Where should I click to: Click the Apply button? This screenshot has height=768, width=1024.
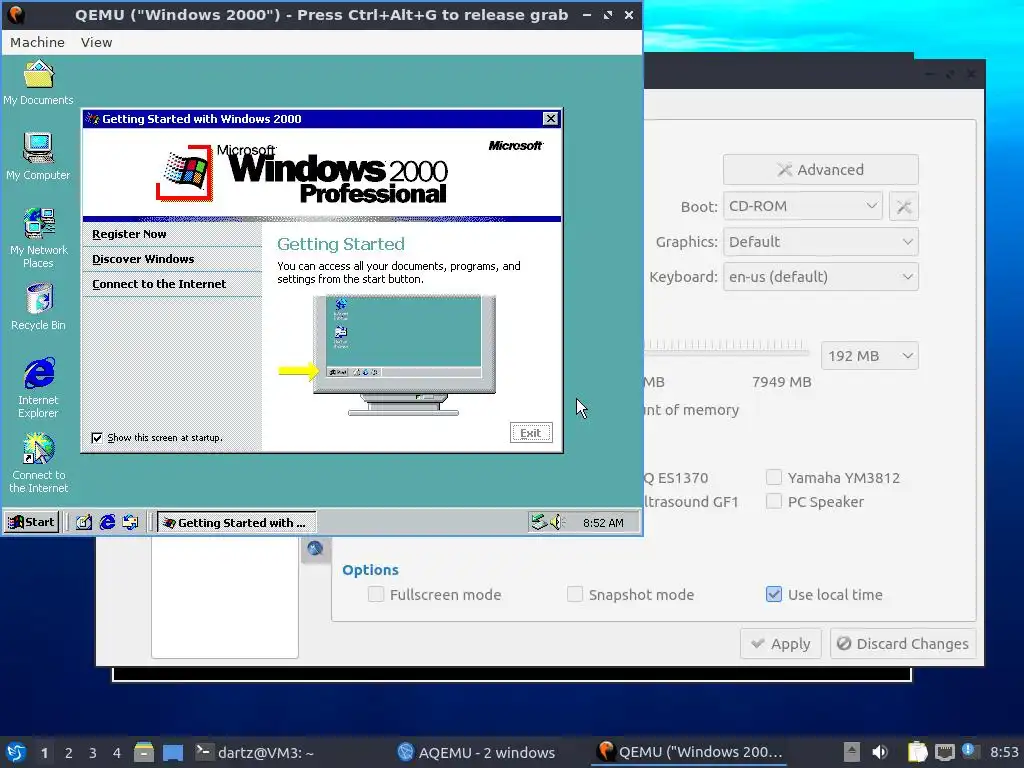(781, 644)
